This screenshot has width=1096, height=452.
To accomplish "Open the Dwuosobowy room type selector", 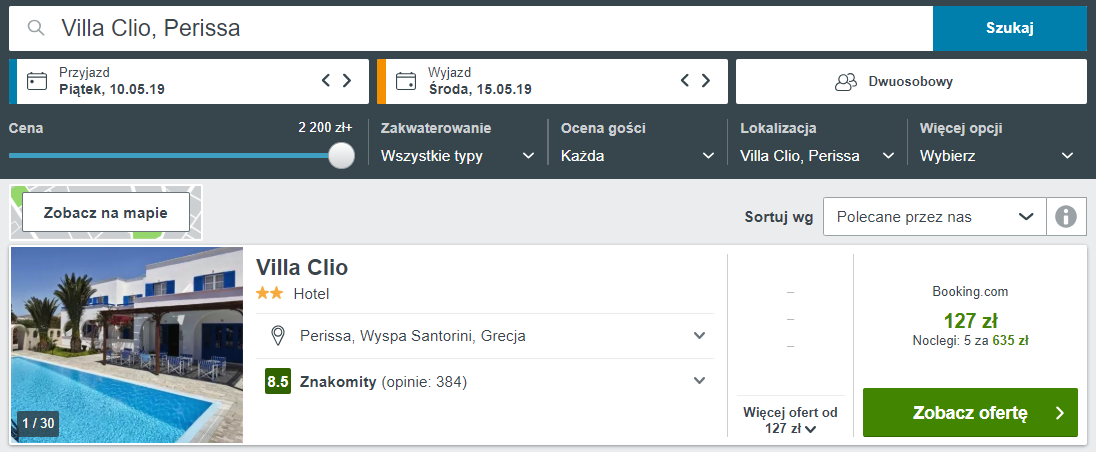I will (x=911, y=82).
